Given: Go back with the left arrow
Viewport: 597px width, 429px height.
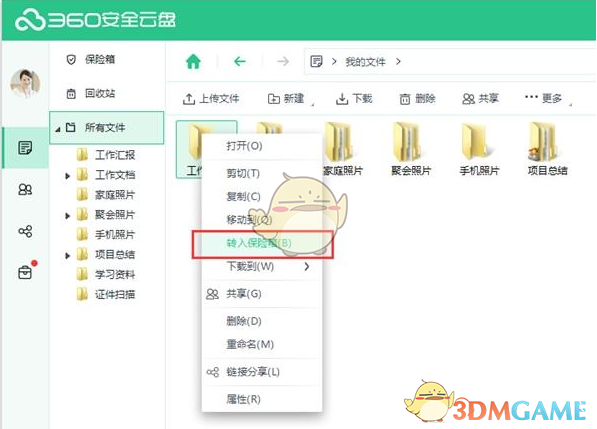Looking at the screenshot, I should (x=239, y=61).
